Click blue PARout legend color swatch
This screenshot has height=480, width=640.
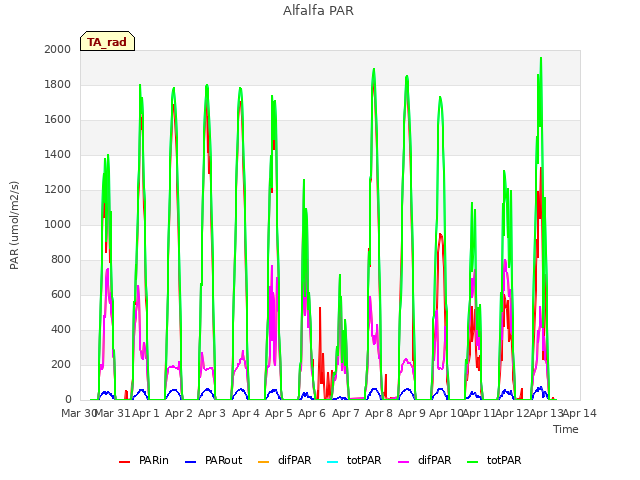pos(191,462)
